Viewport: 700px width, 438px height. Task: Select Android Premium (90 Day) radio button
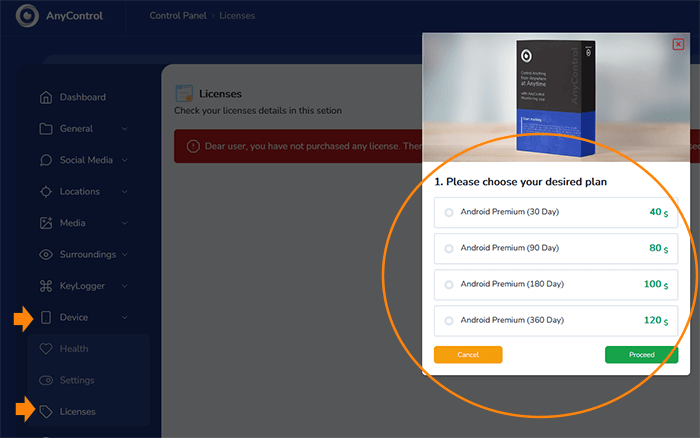[449, 248]
